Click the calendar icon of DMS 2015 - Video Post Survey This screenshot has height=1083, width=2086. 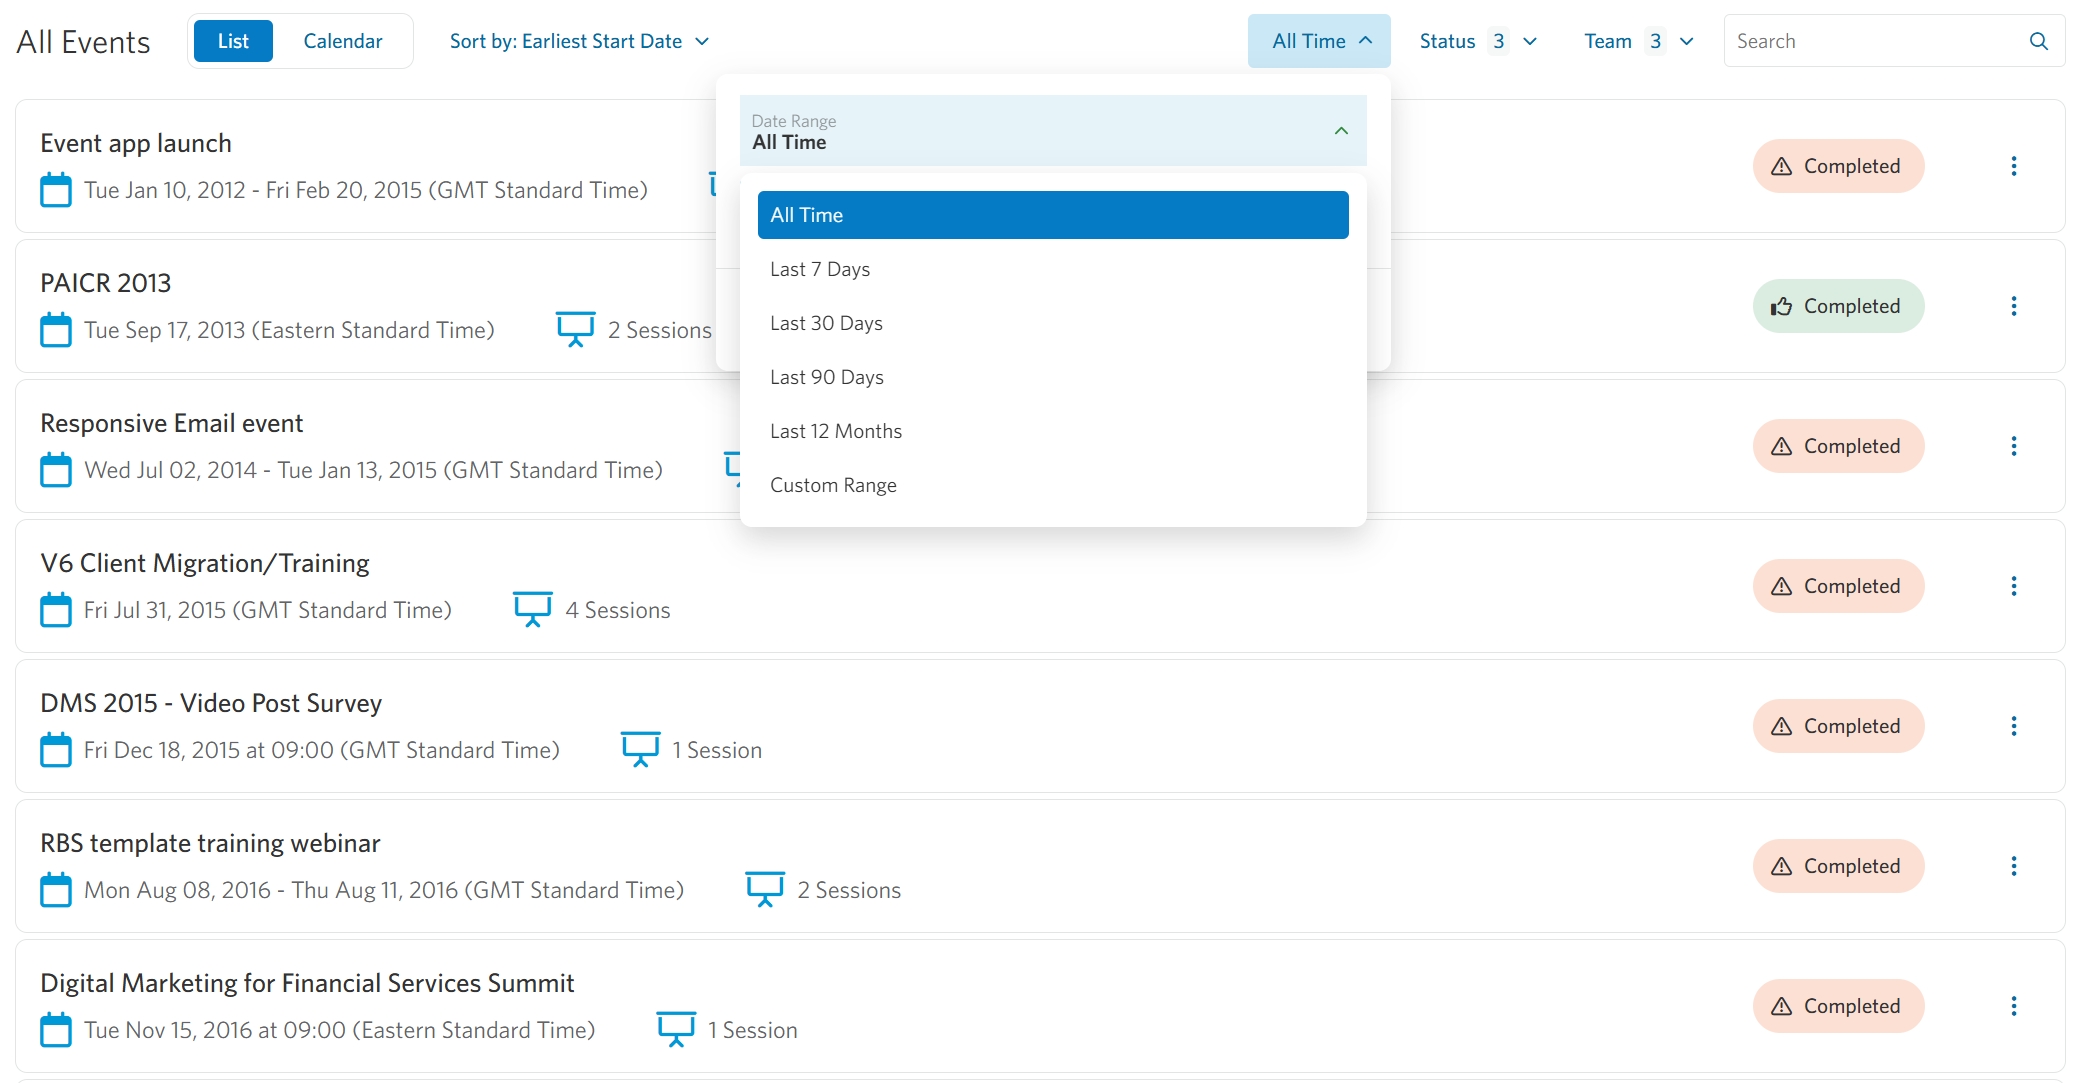pyautogui.click(x=56, y=750)
